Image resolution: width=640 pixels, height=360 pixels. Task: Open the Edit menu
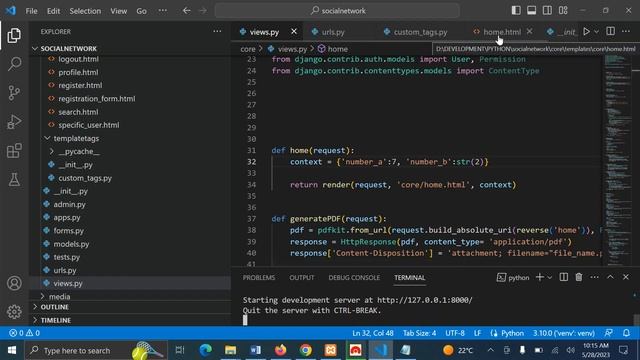pos(53,11)
